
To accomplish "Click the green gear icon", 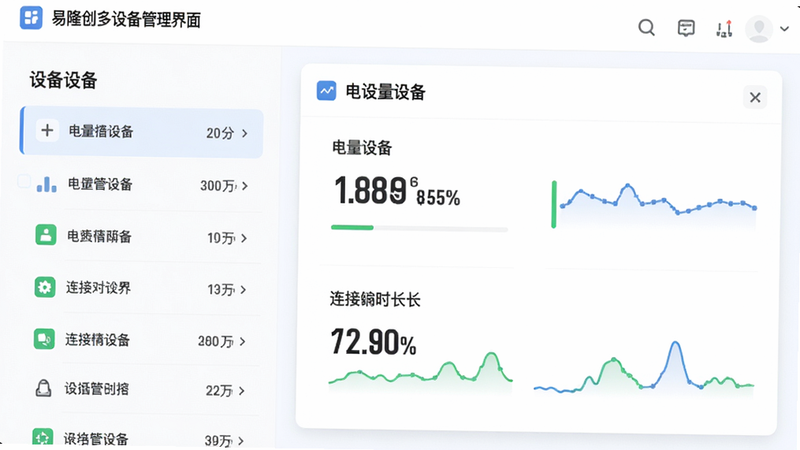I will [45, 287].
